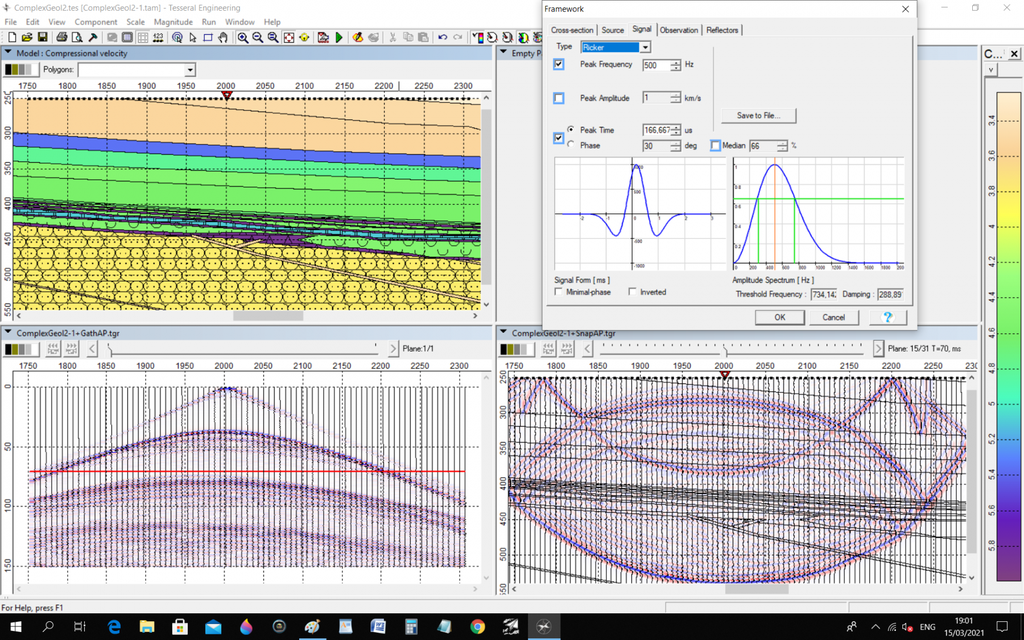Select the Phase radio button

pos(570,145)
